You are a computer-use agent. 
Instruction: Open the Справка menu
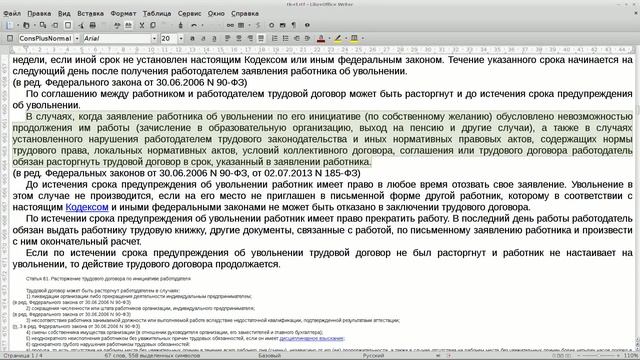(245, 13)
